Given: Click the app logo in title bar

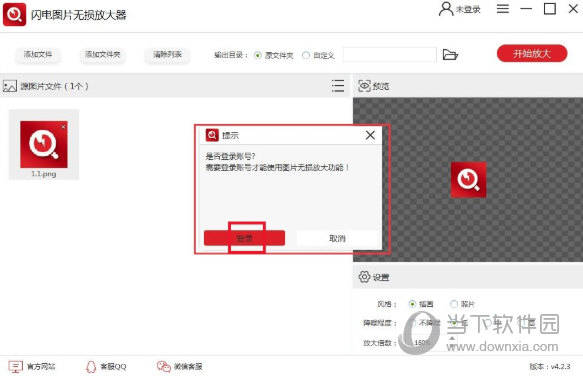Looking at the screenshot, I should tap(14, 15).
